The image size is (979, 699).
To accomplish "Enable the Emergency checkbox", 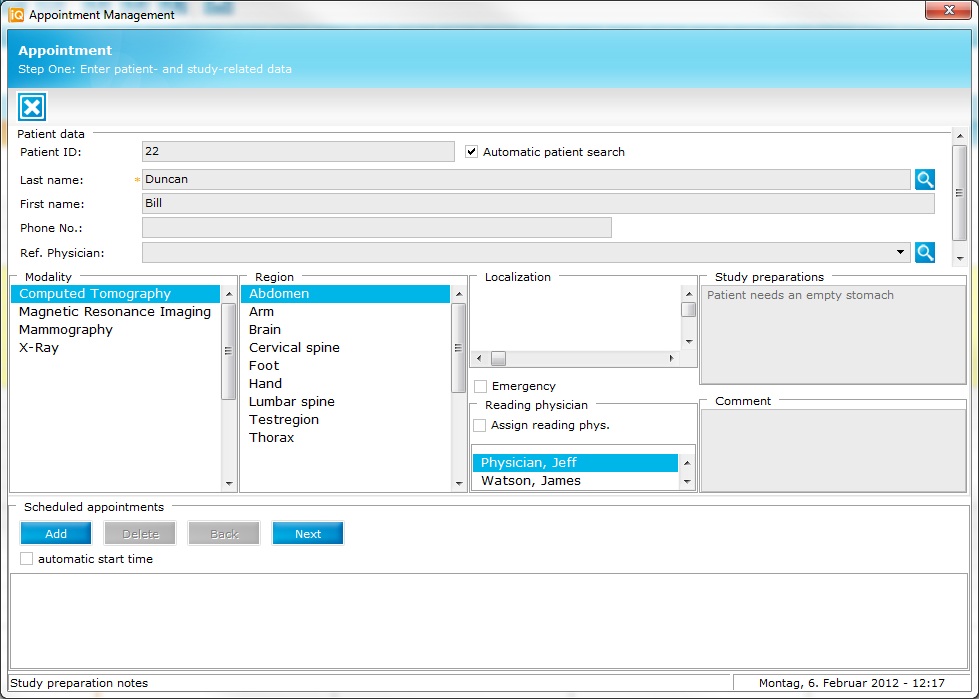I will (x=481, y=386).
